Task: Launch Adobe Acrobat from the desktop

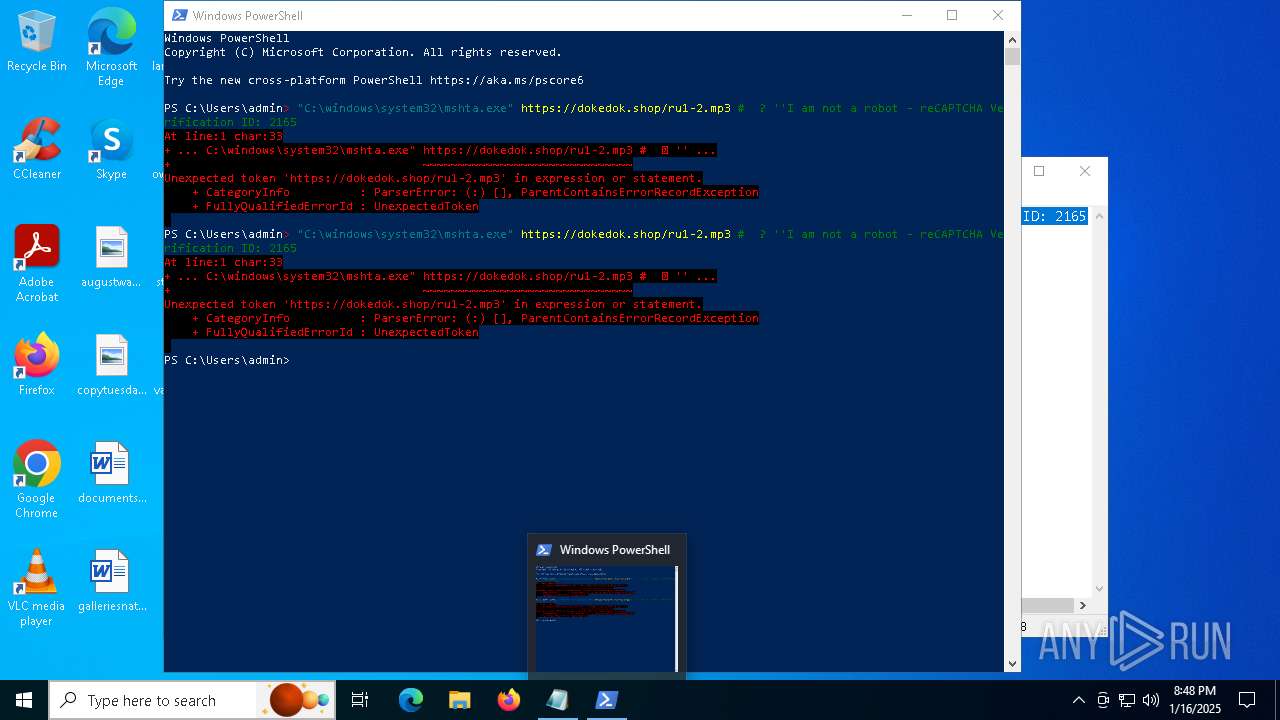Action: (37, 264)
